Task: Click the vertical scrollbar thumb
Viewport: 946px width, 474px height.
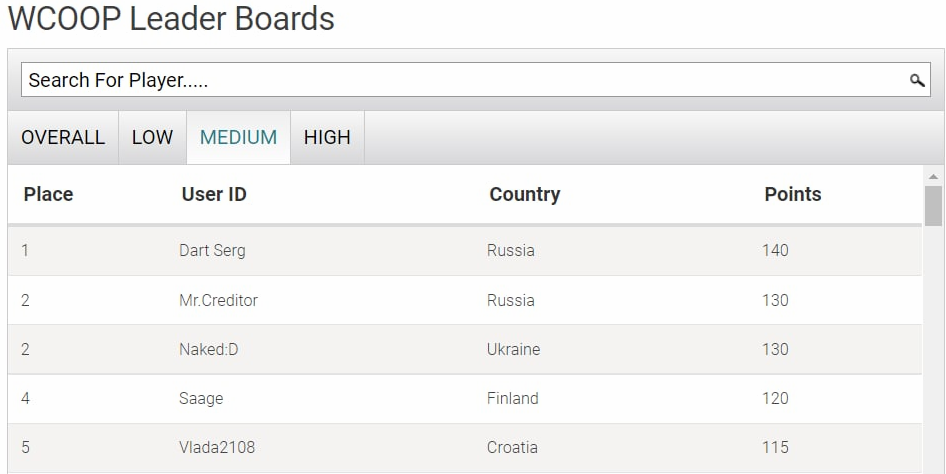Action: pos(933,206)
